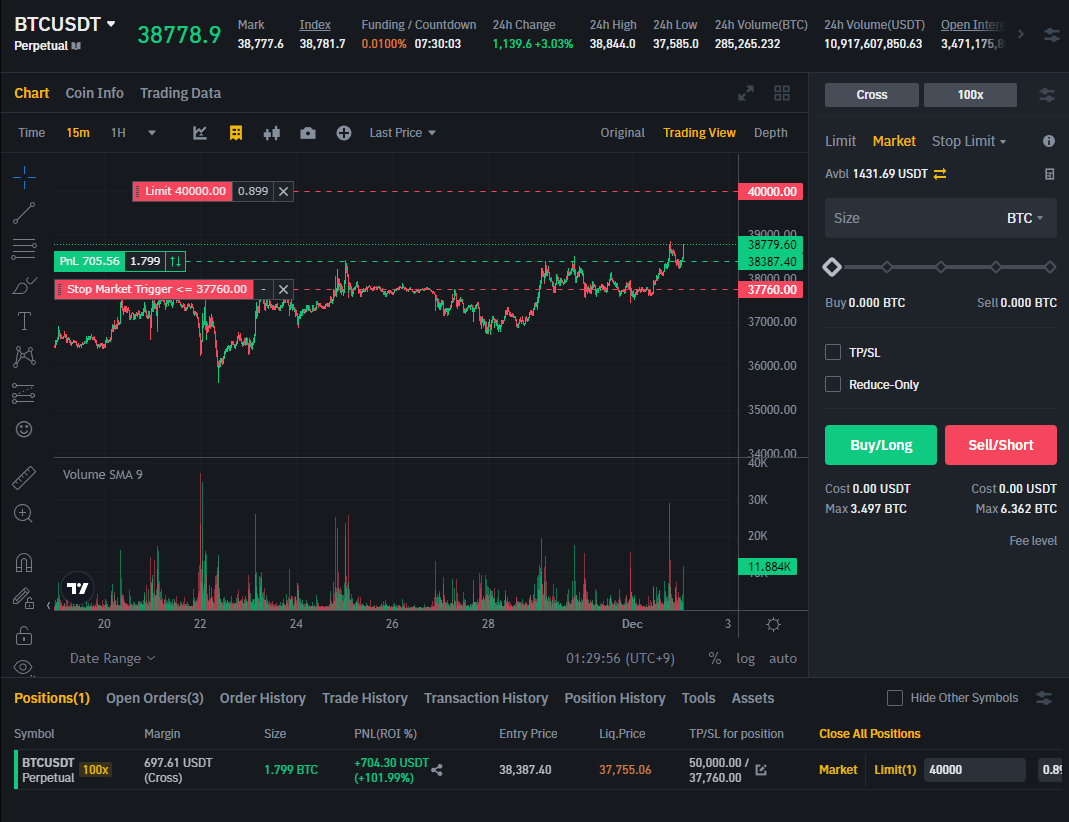The image size is (1069, 822).
Task: Toggle percent scale on the chart
Action: tap(714, 658)
